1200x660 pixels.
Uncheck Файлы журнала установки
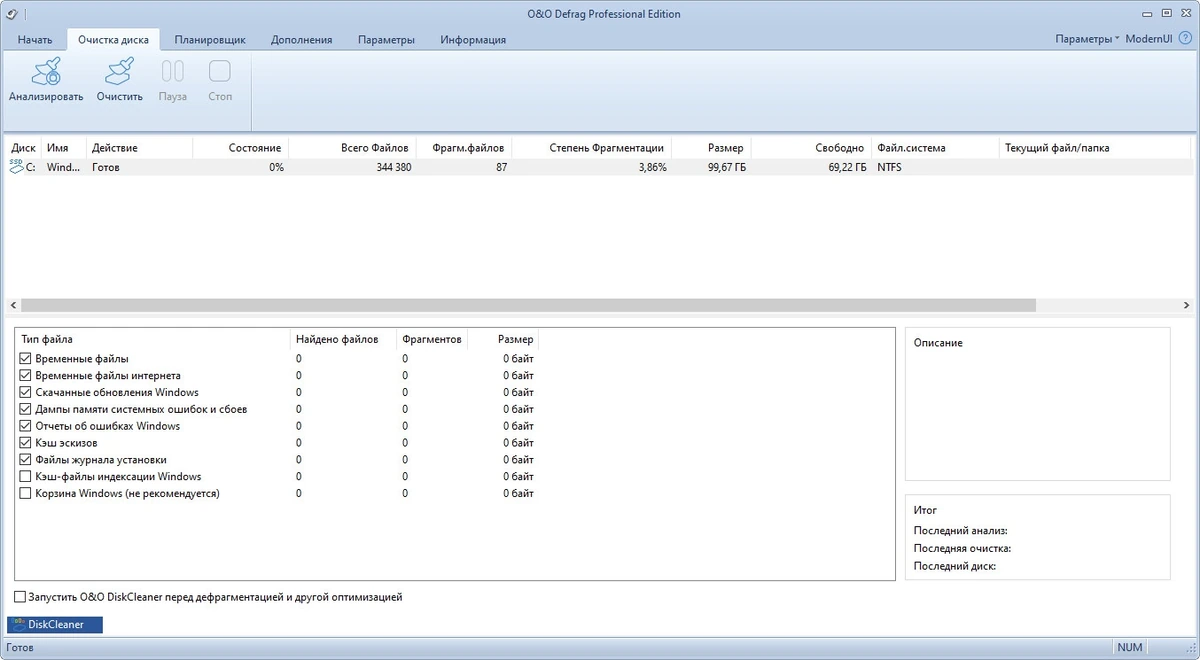(x=26, y=460)
